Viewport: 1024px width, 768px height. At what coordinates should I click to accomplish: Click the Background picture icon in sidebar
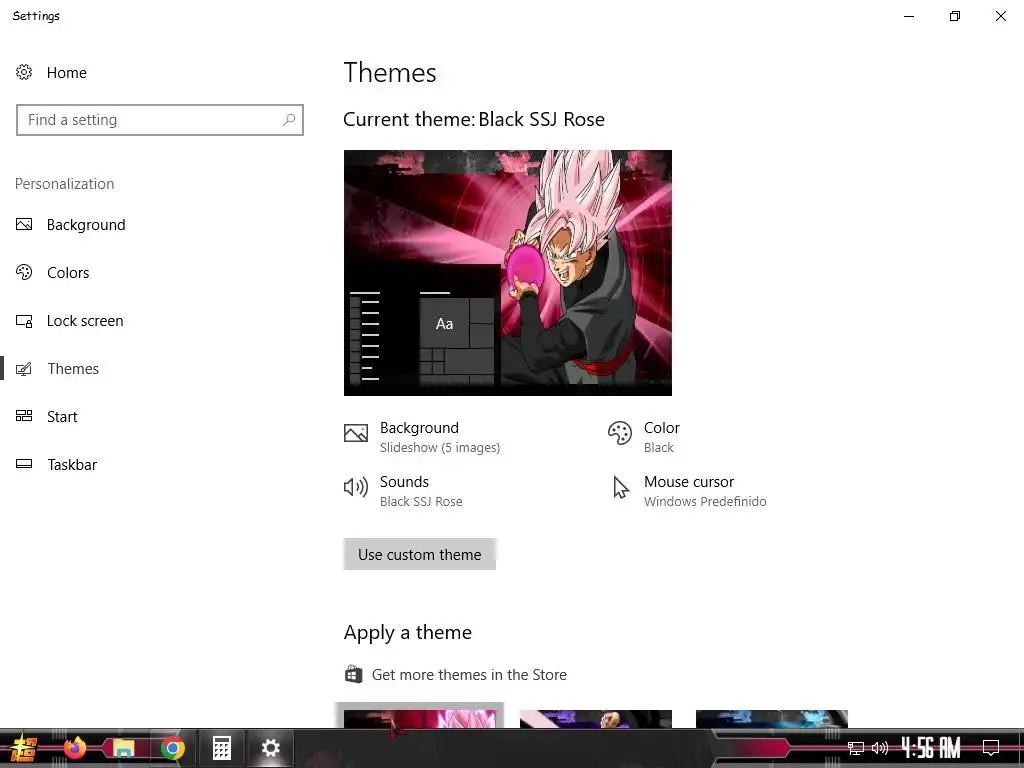tap(24, 225)
